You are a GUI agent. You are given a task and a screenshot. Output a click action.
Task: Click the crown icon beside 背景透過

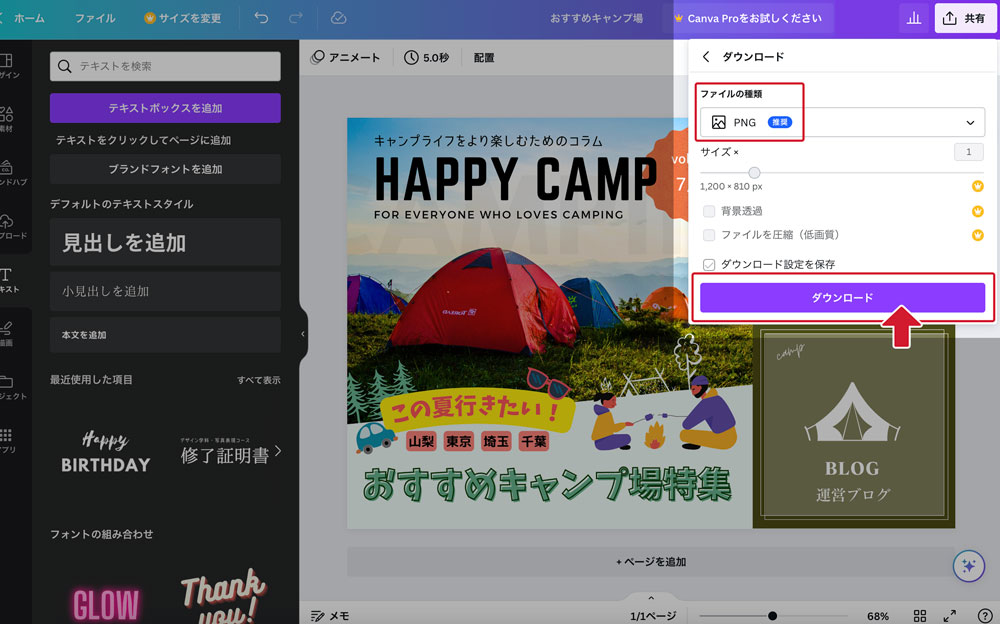click(x=977, y=211)
